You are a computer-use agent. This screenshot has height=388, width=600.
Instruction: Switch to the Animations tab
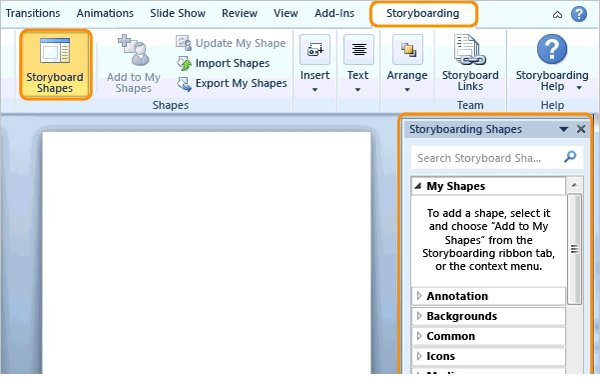coord(105,13)
